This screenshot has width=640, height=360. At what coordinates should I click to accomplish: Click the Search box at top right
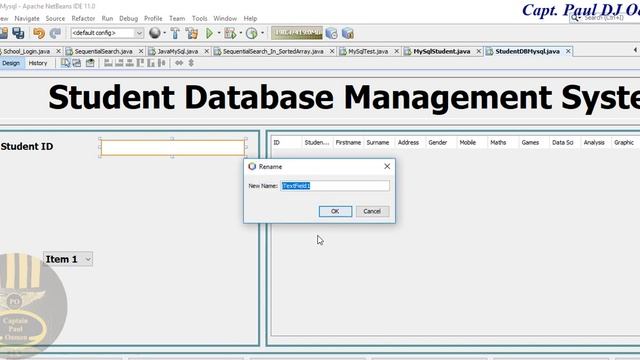click(604, 18)
